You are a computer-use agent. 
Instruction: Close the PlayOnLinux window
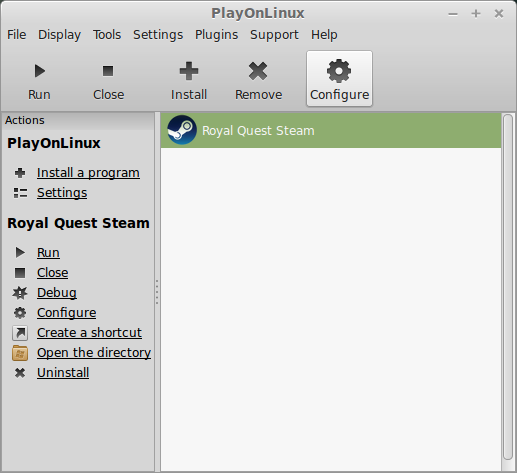(499, 14)
